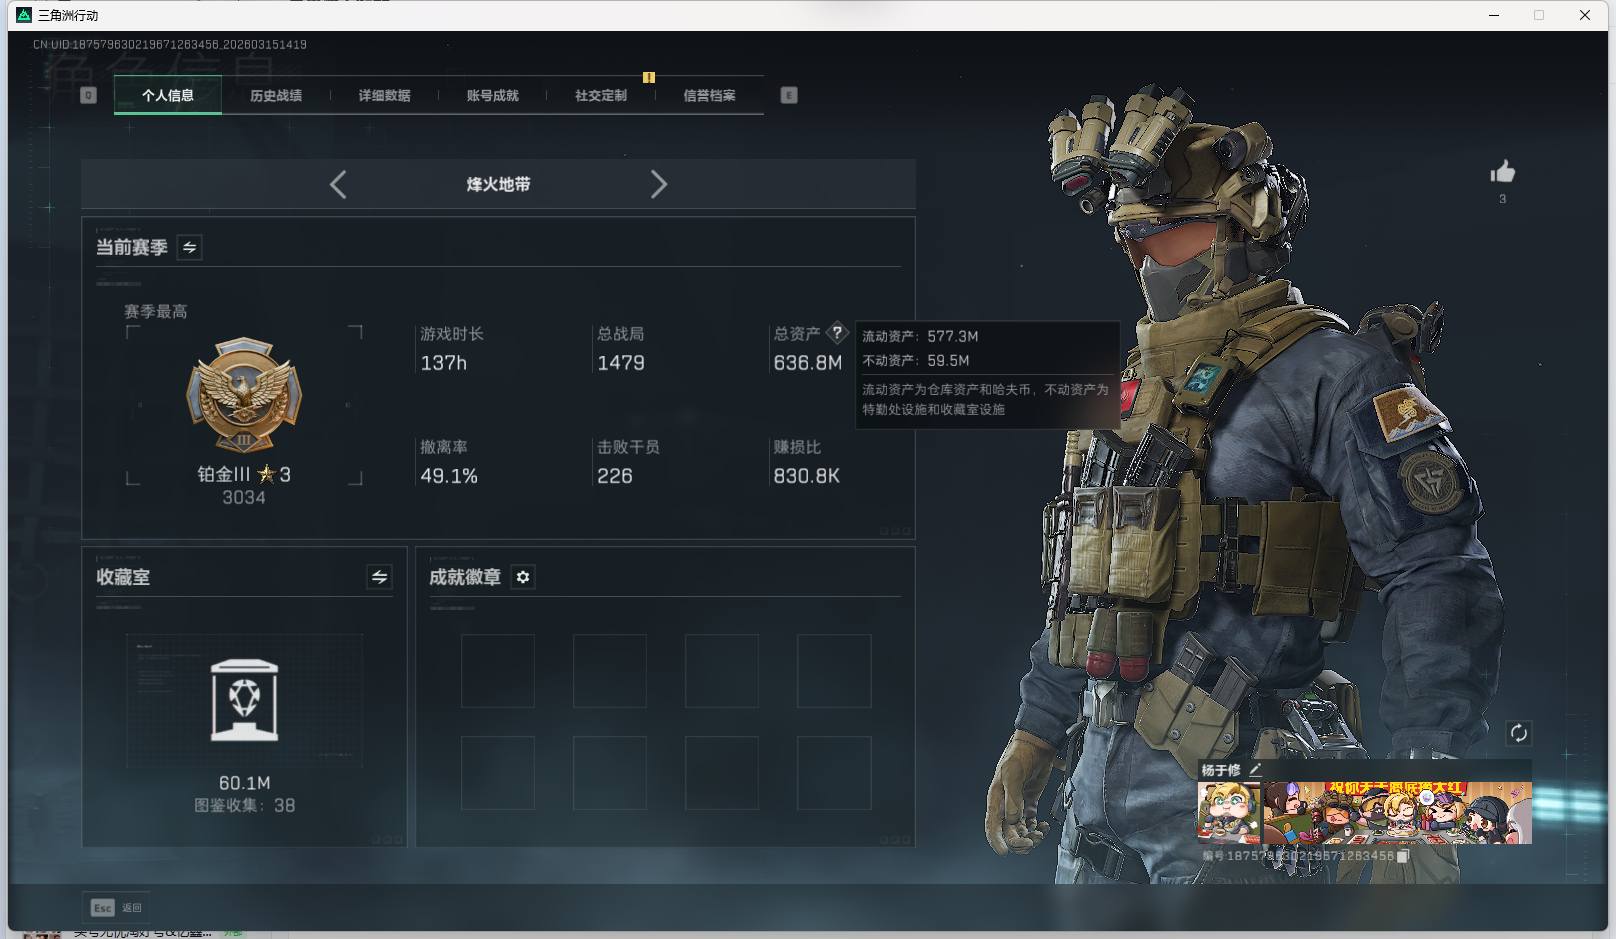This screenshot has width=1616, height=939.
Task: Copy the account 编号 with the copy icon
Action: (1403, 857)
